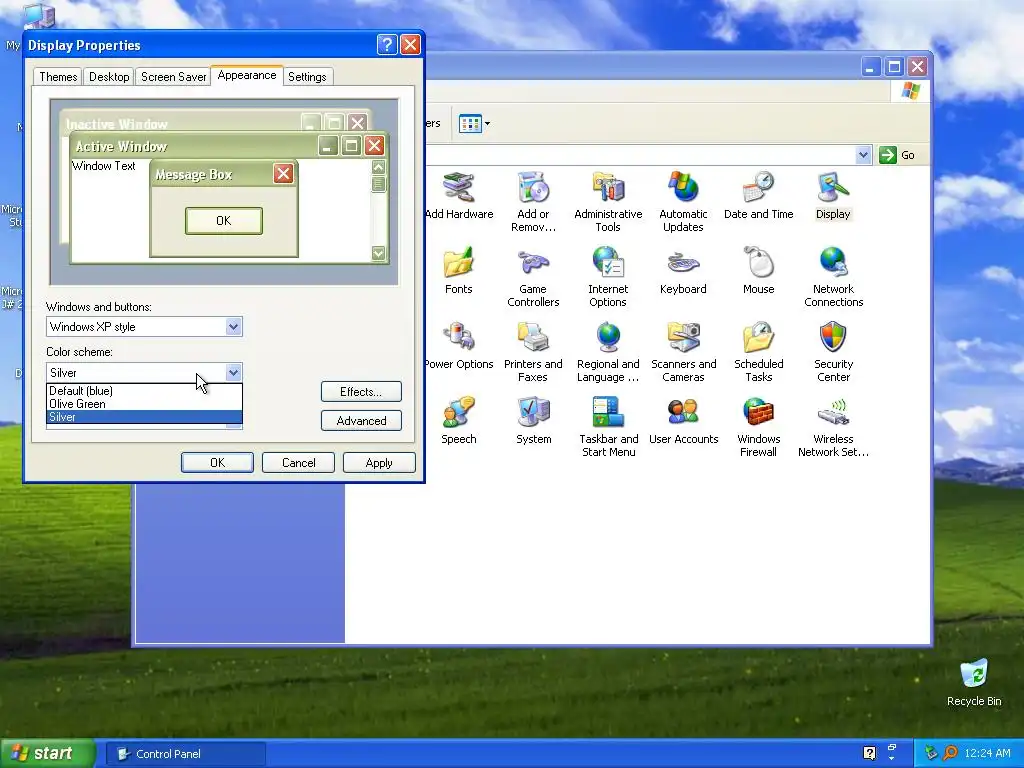Click the Effects... button
1024x768 pixels.
tap(361, 392)
